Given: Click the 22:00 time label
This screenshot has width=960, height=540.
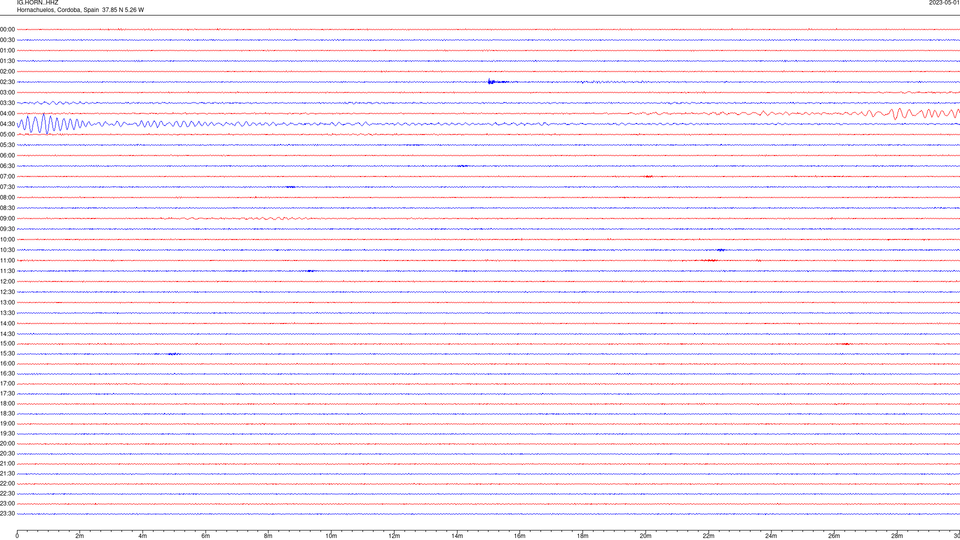Looking at the screenshot, I should pos(7,484).
